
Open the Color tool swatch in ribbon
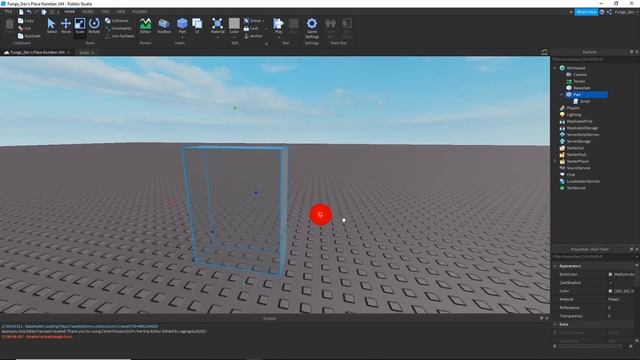[x=234, y=23]
